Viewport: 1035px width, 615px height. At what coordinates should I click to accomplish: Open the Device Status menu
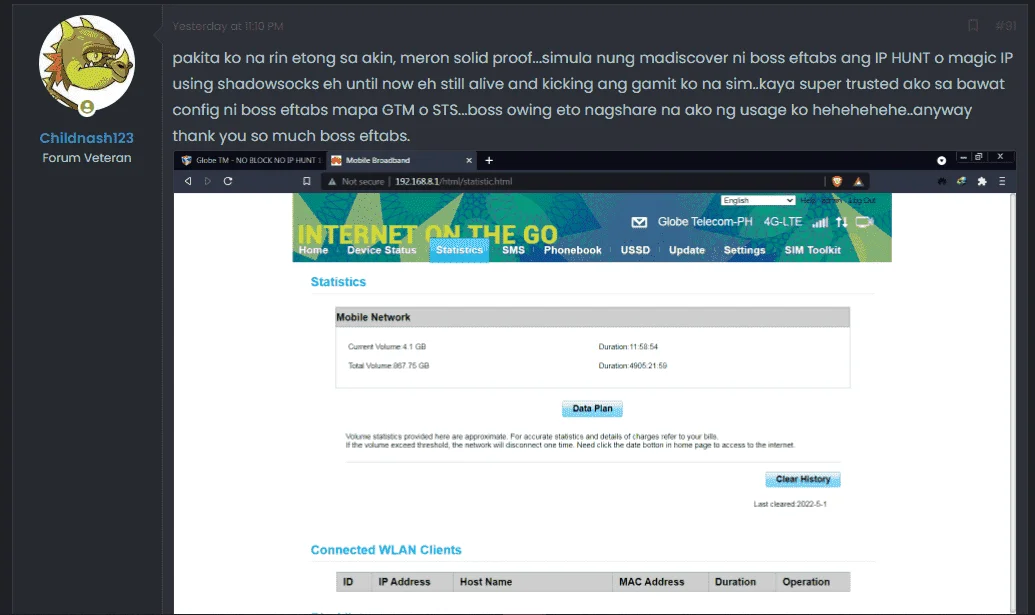(x=382, y=250)
